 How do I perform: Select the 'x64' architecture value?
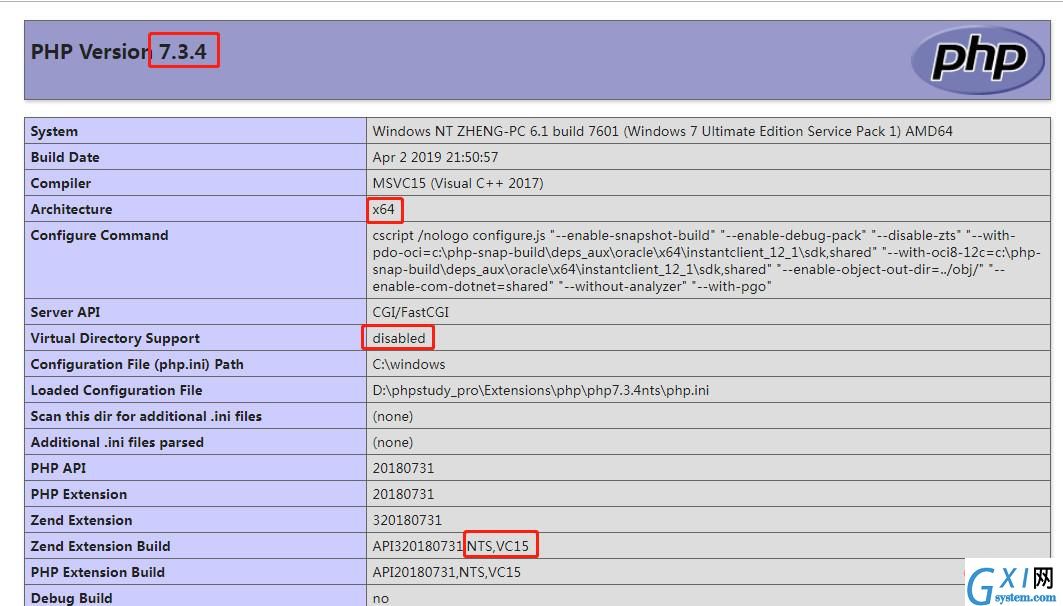click(383, 209)
